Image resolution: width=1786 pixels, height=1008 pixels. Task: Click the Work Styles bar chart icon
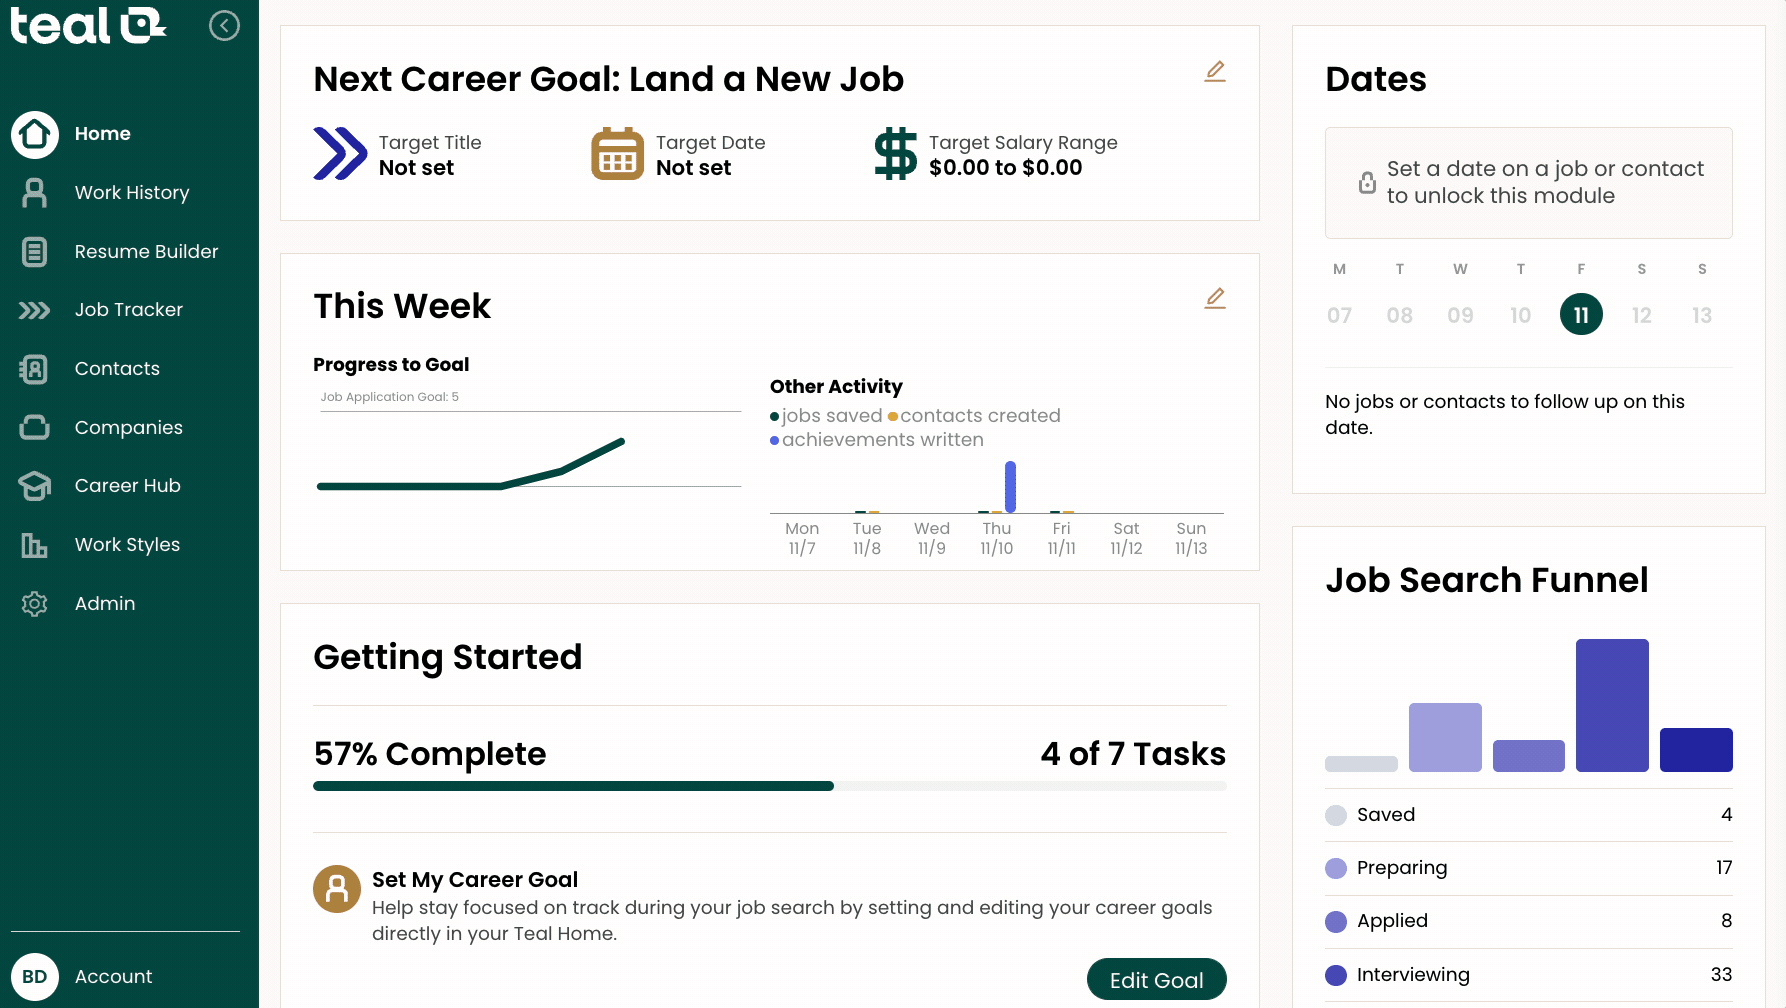(x=35, y=545)
